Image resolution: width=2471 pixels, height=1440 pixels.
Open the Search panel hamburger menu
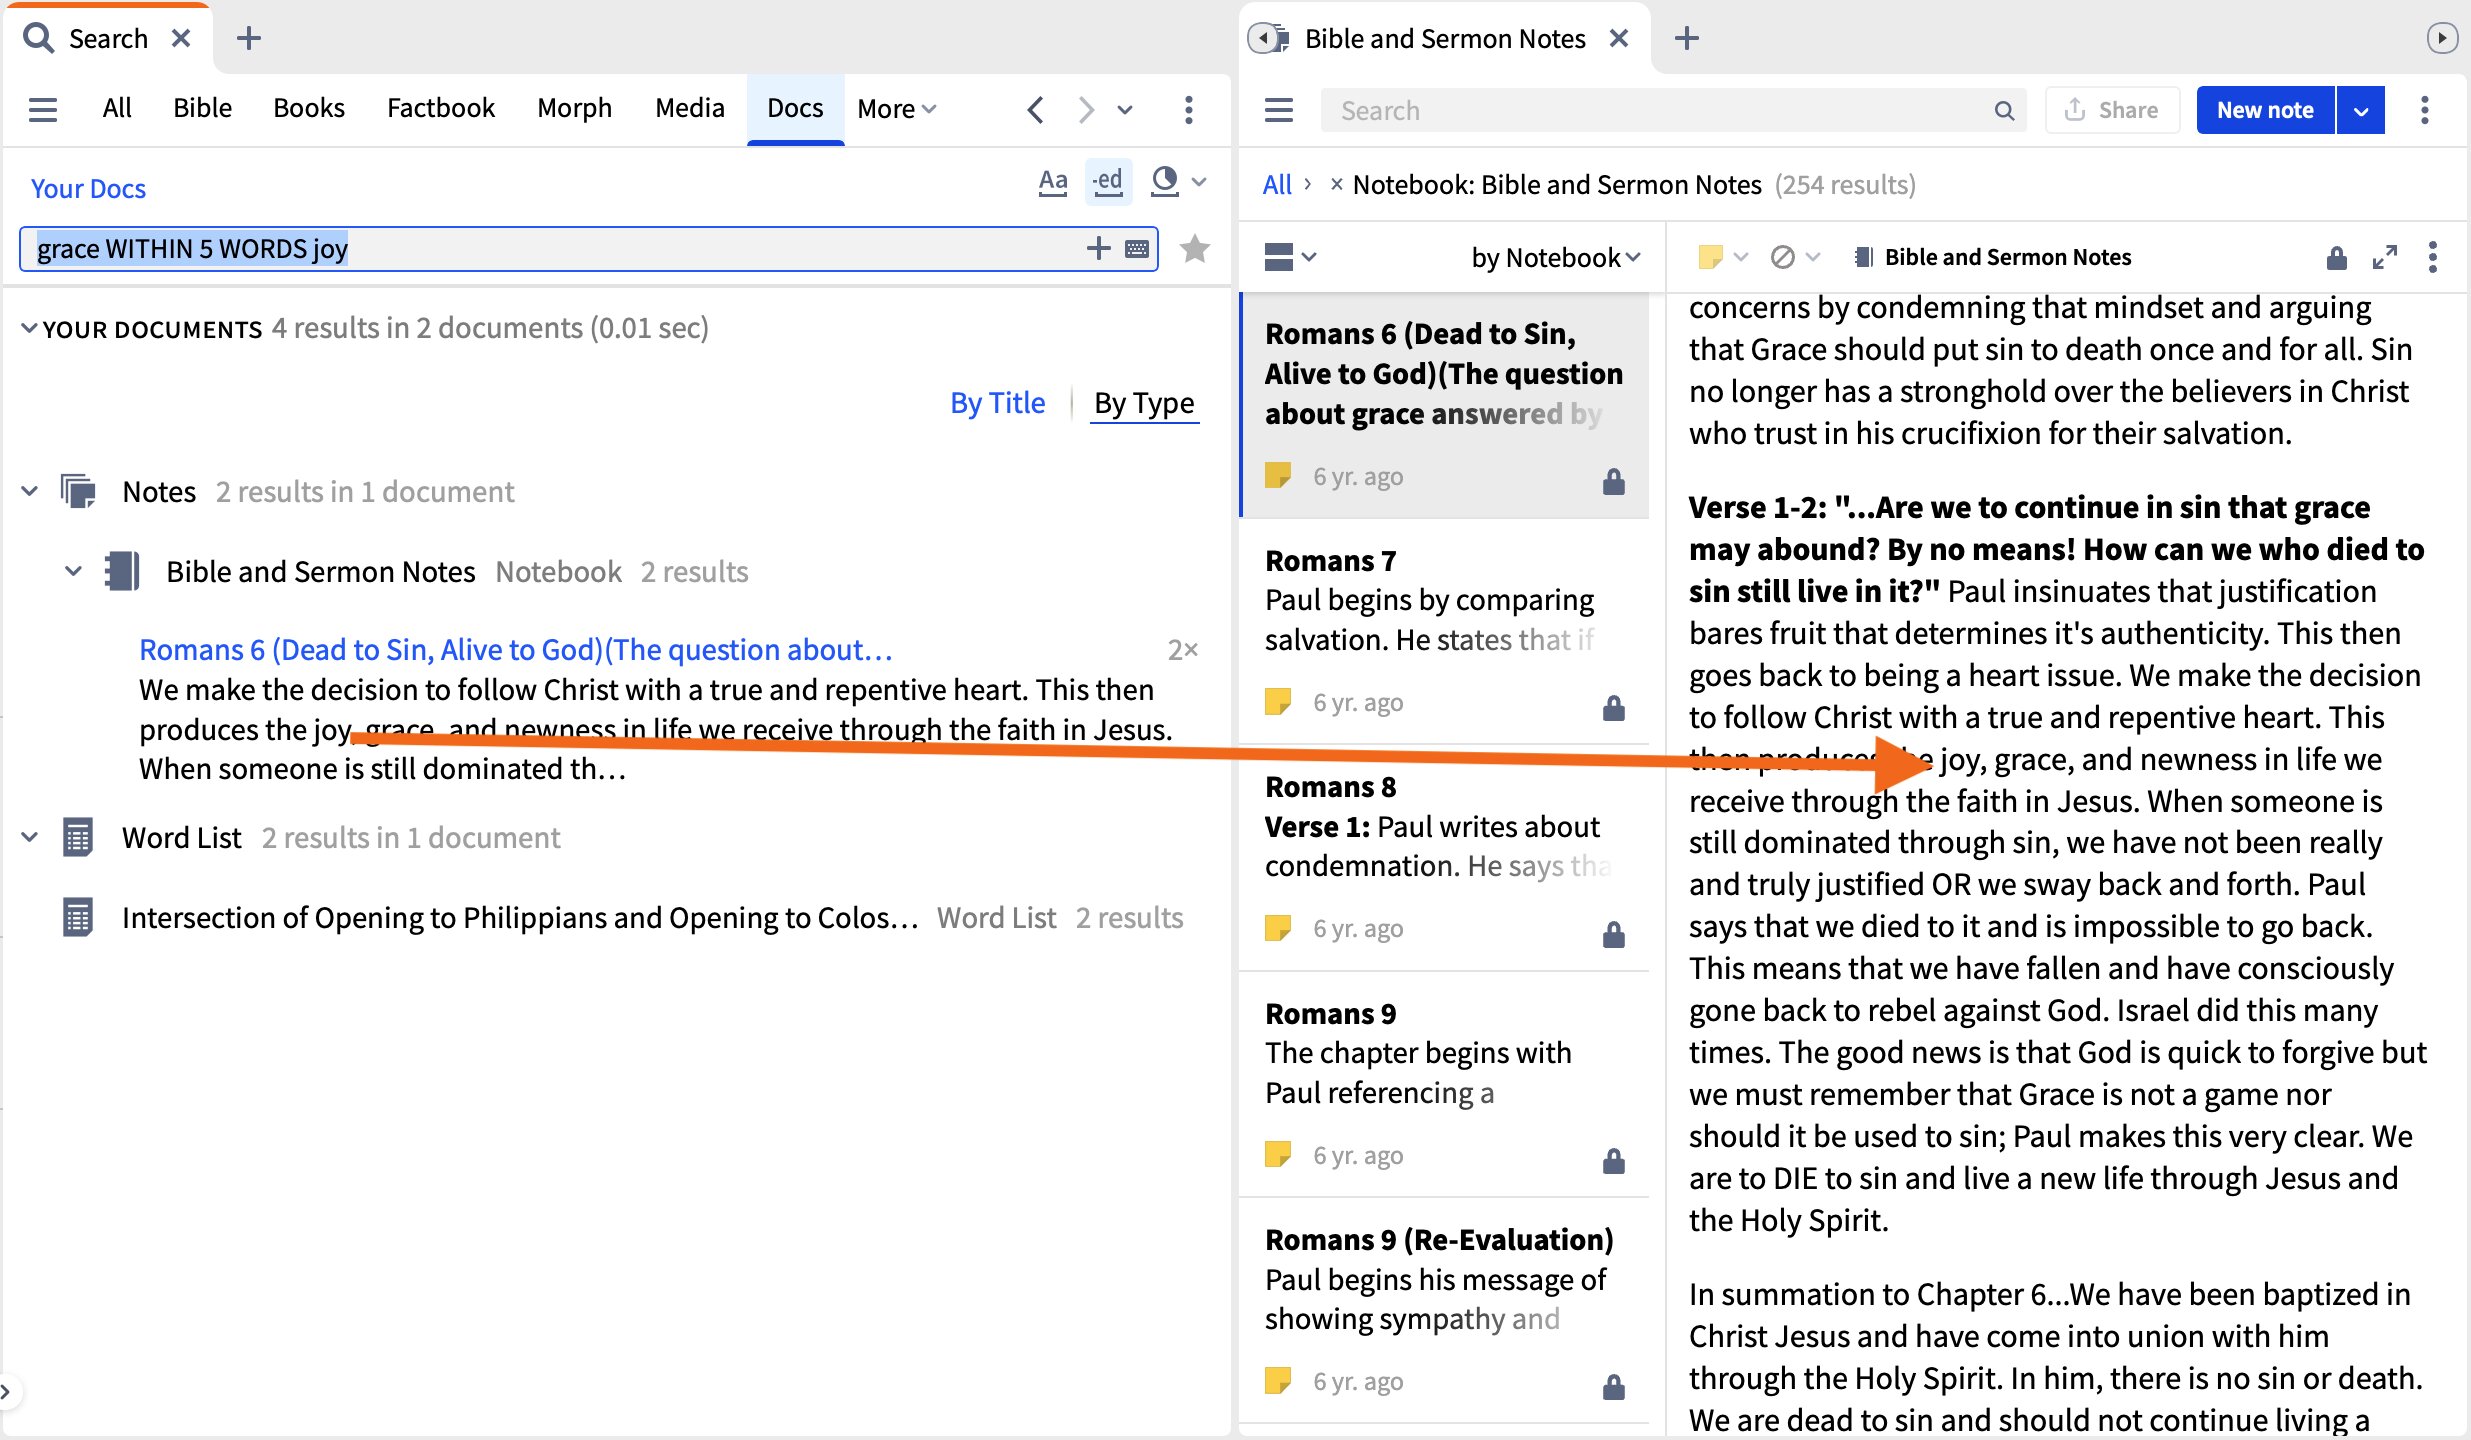[42, 109]
